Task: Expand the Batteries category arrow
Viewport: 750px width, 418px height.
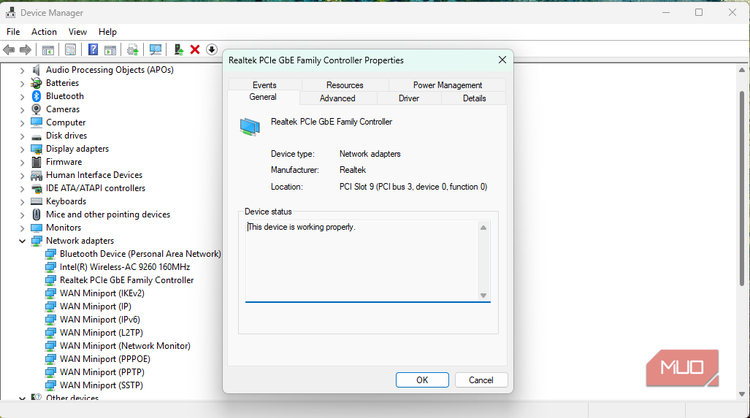Action: (22, 83)
